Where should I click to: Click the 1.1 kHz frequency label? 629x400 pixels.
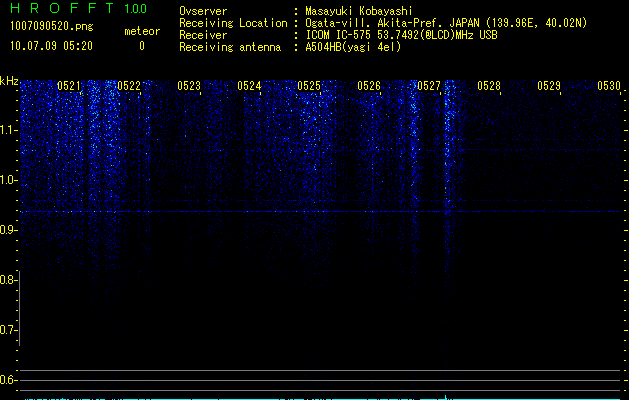[x=9, y=130]
